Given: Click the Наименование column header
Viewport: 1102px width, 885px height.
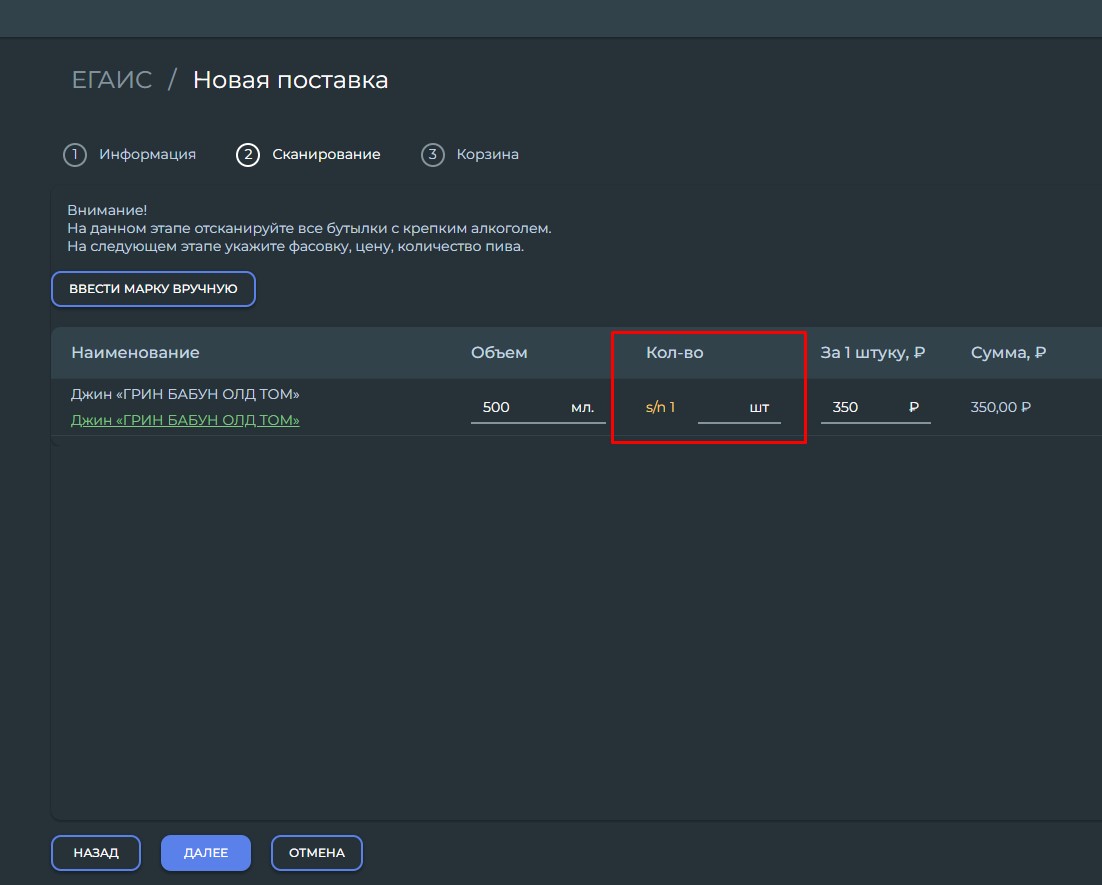Looking at the screenshot, I should click(x=136, y=353).
